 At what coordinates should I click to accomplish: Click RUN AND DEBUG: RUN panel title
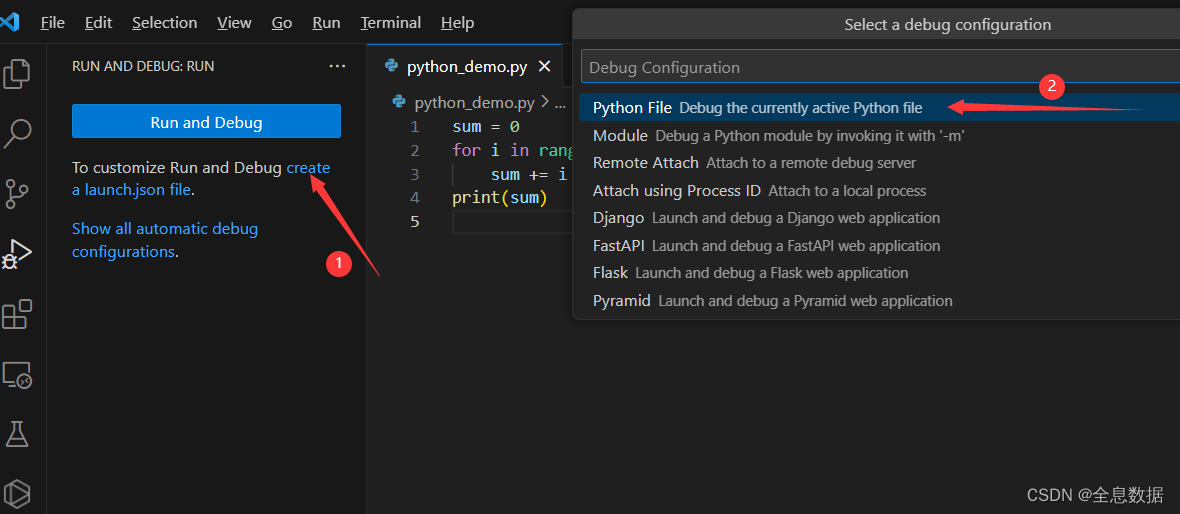(143, 66)
